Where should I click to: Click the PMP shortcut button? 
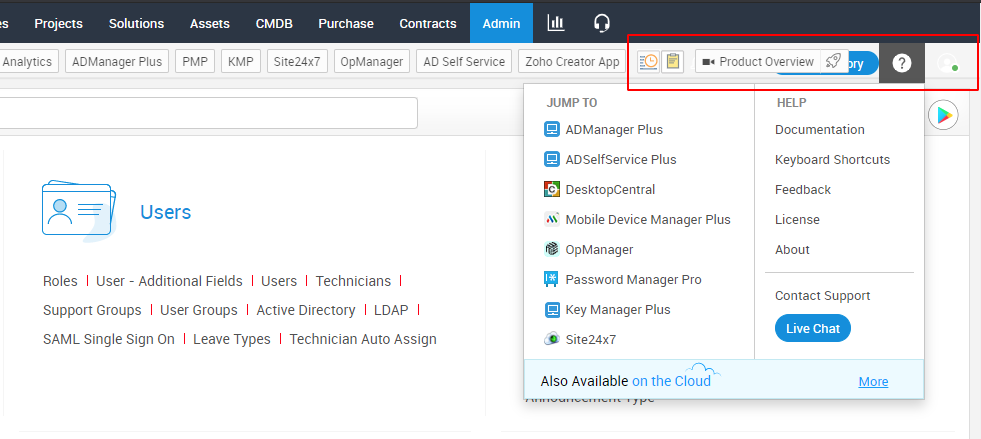point(195,62)
